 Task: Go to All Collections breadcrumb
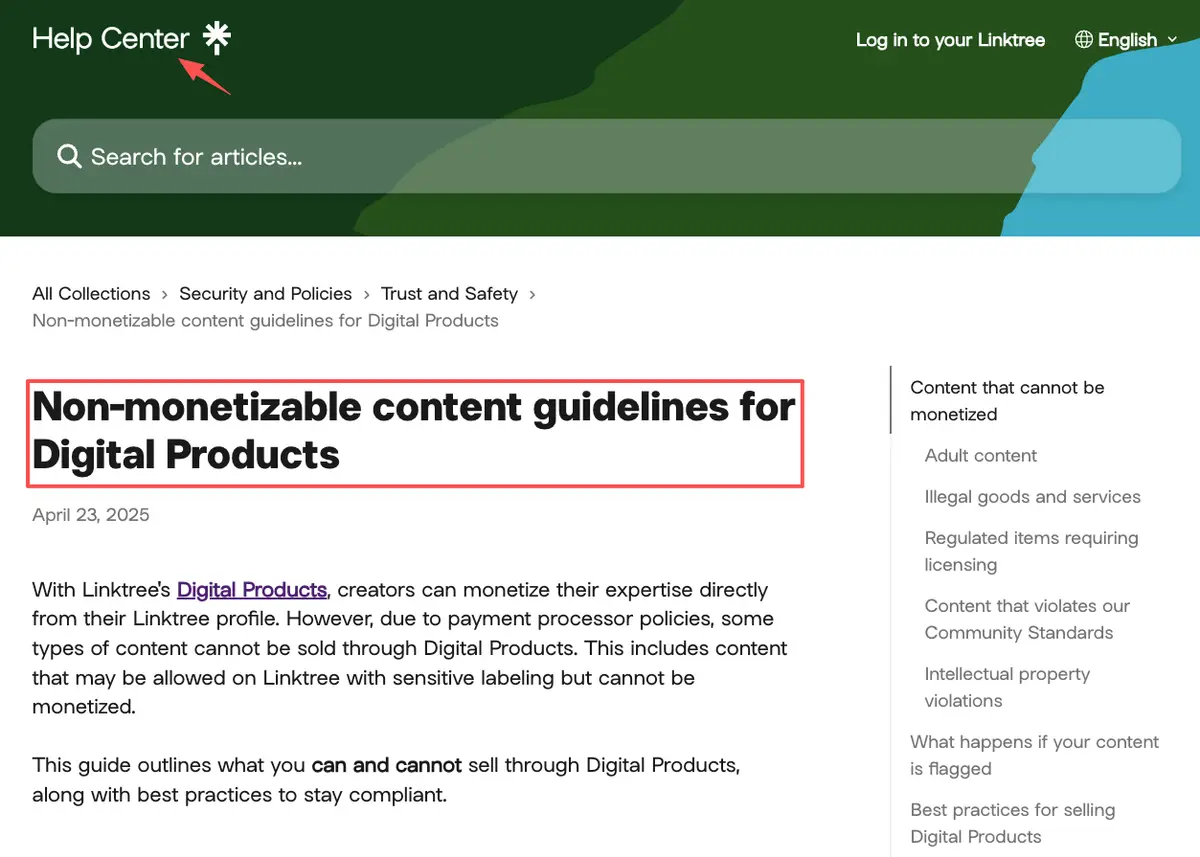tap(91, 294)
